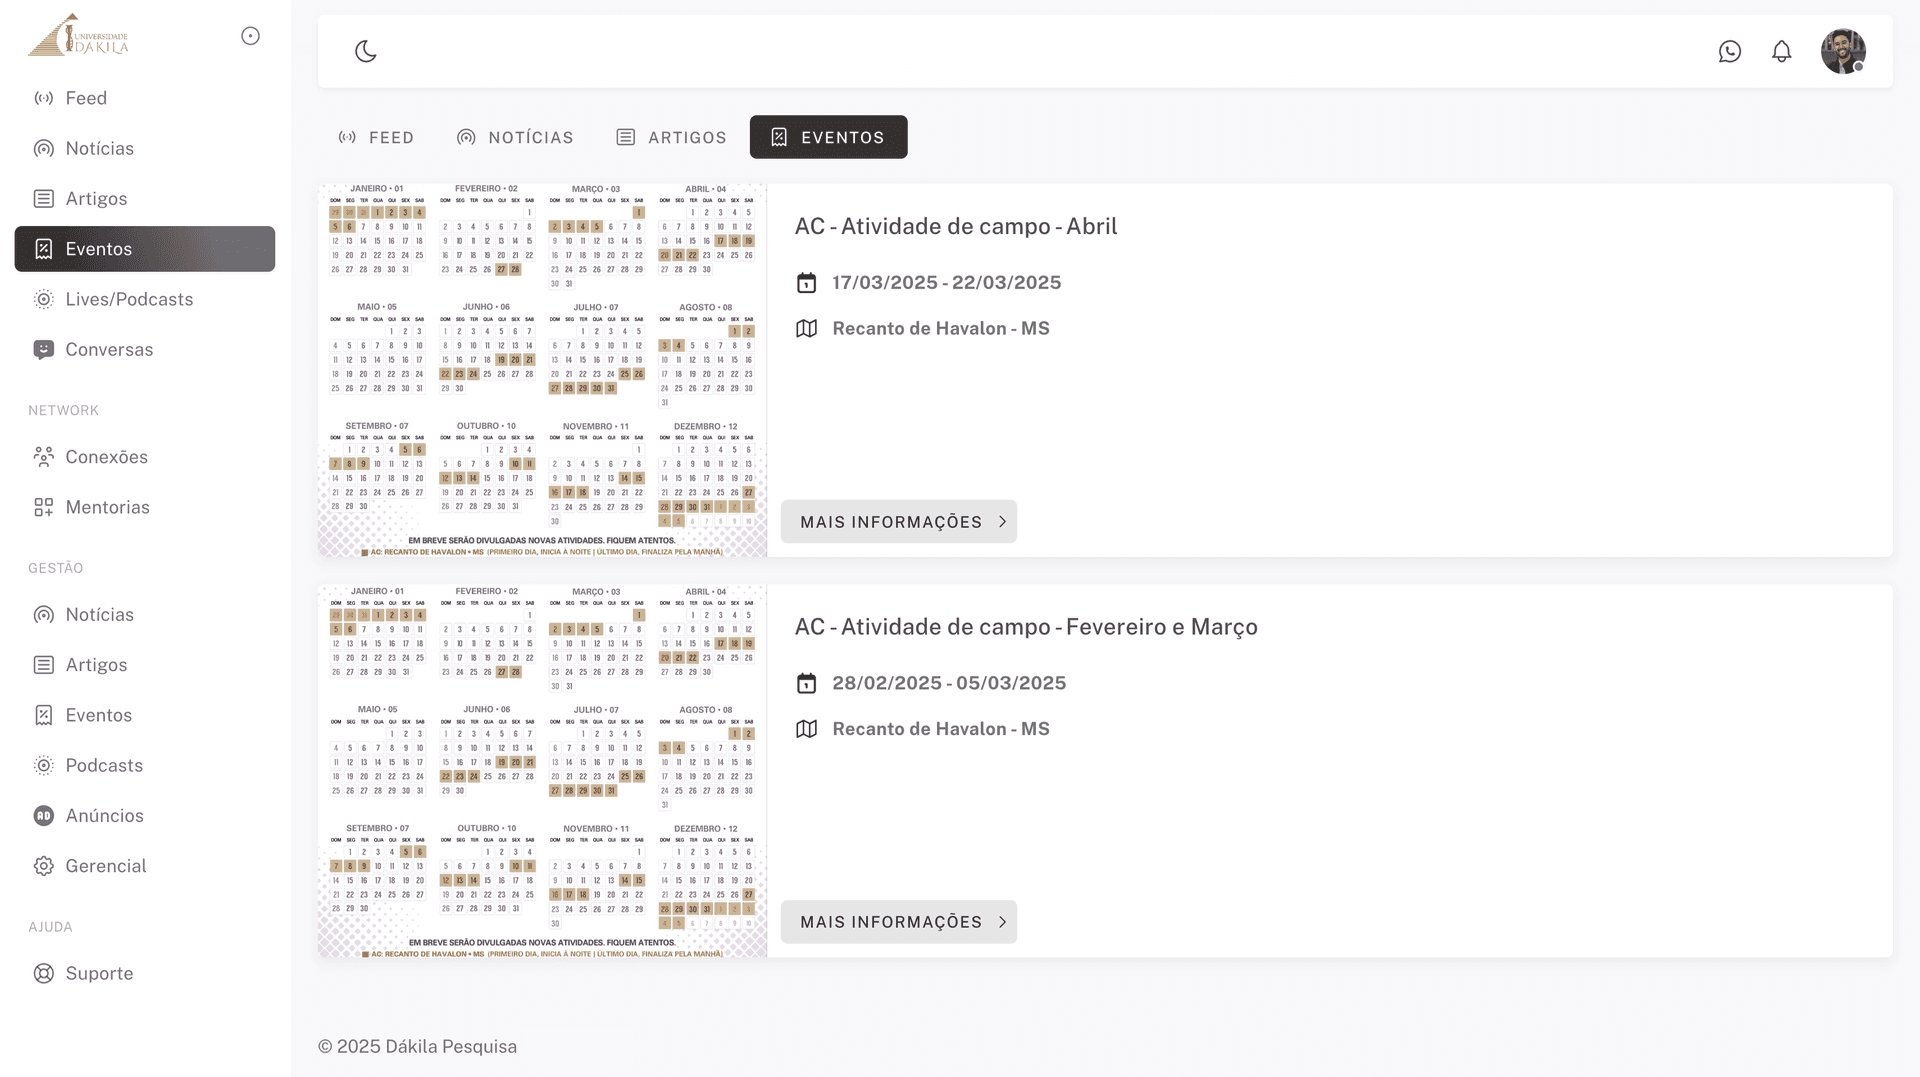The image size is (1920, 1077).
Task: Click Mais Informações for Fevereiro e Março event
Action: 898,922
